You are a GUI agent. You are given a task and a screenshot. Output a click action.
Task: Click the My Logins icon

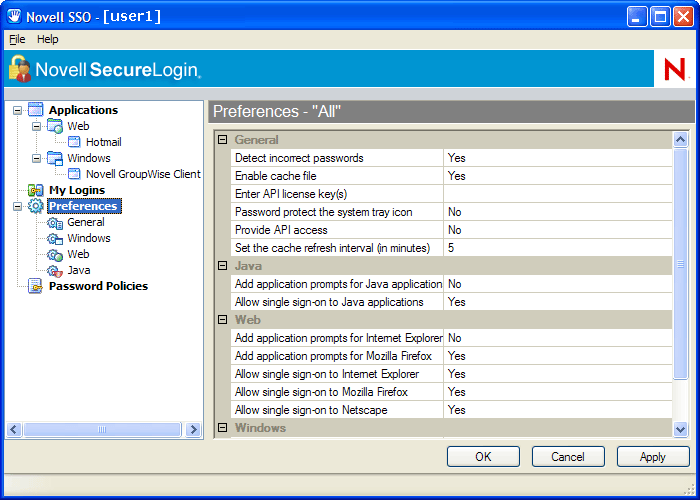click(x=36, y=190)
